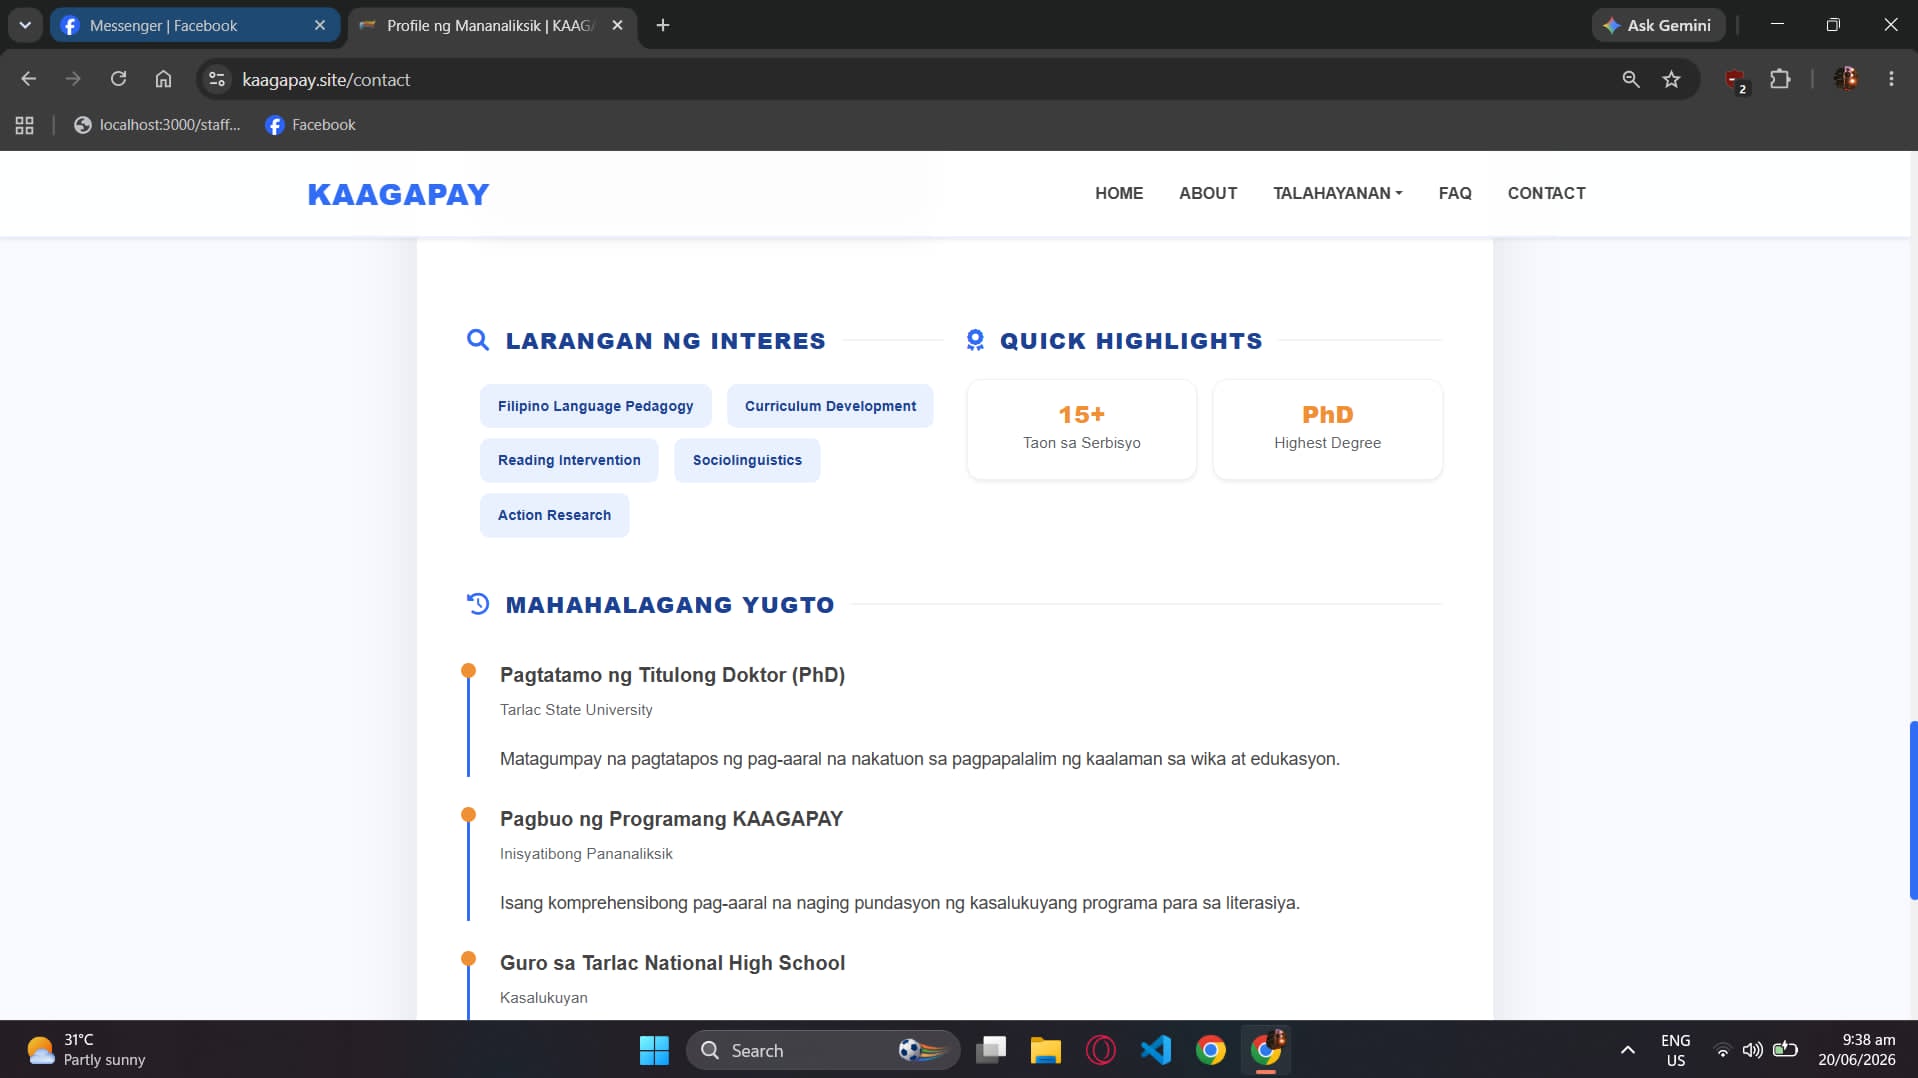Open the ABOUT navigation link
The image size is (1918, 1078).
[1207, 193]
